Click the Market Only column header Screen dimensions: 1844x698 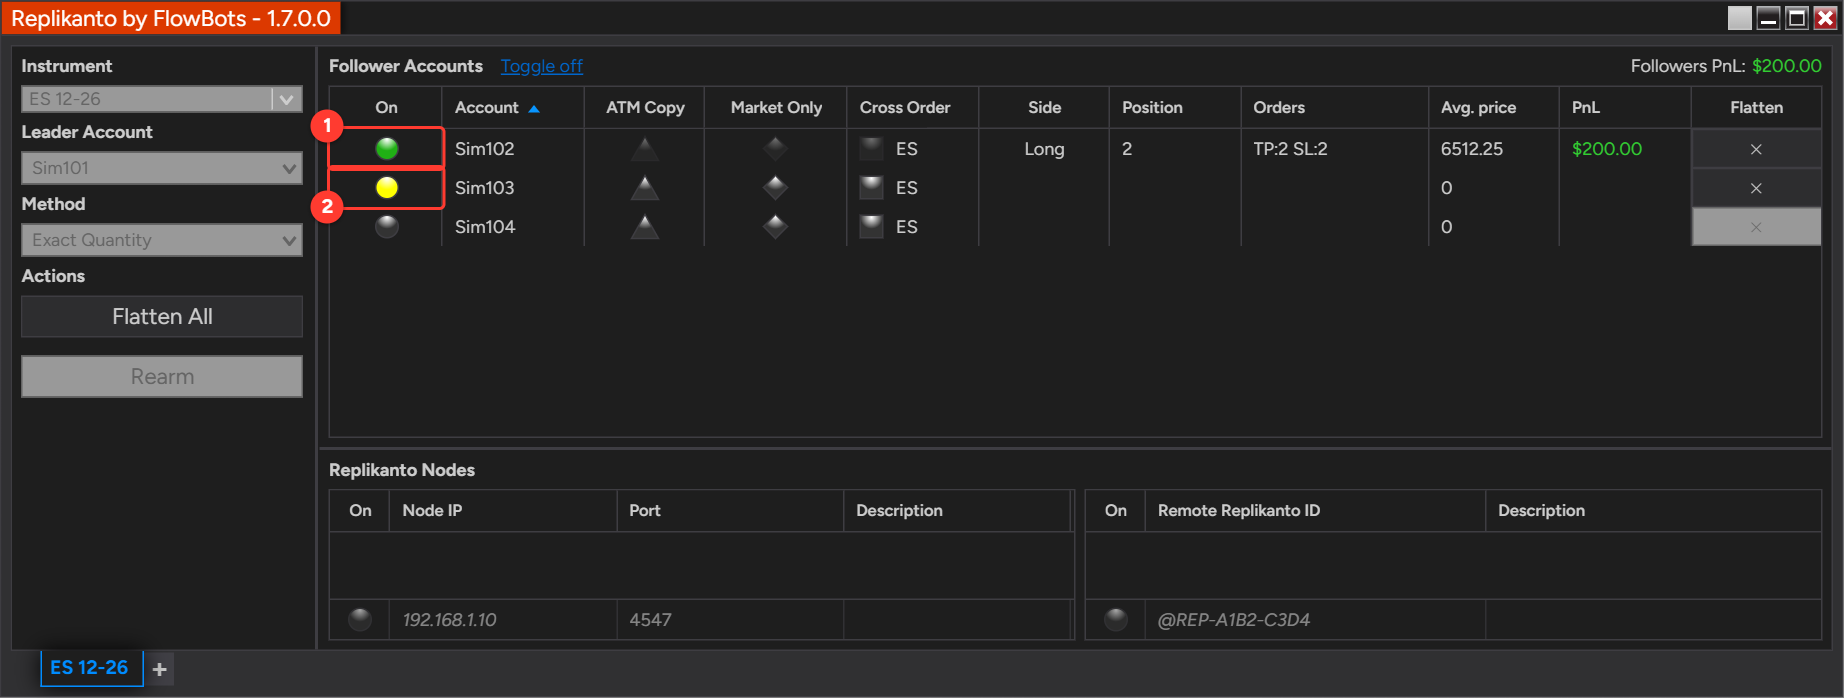click(x=776, y=107)
